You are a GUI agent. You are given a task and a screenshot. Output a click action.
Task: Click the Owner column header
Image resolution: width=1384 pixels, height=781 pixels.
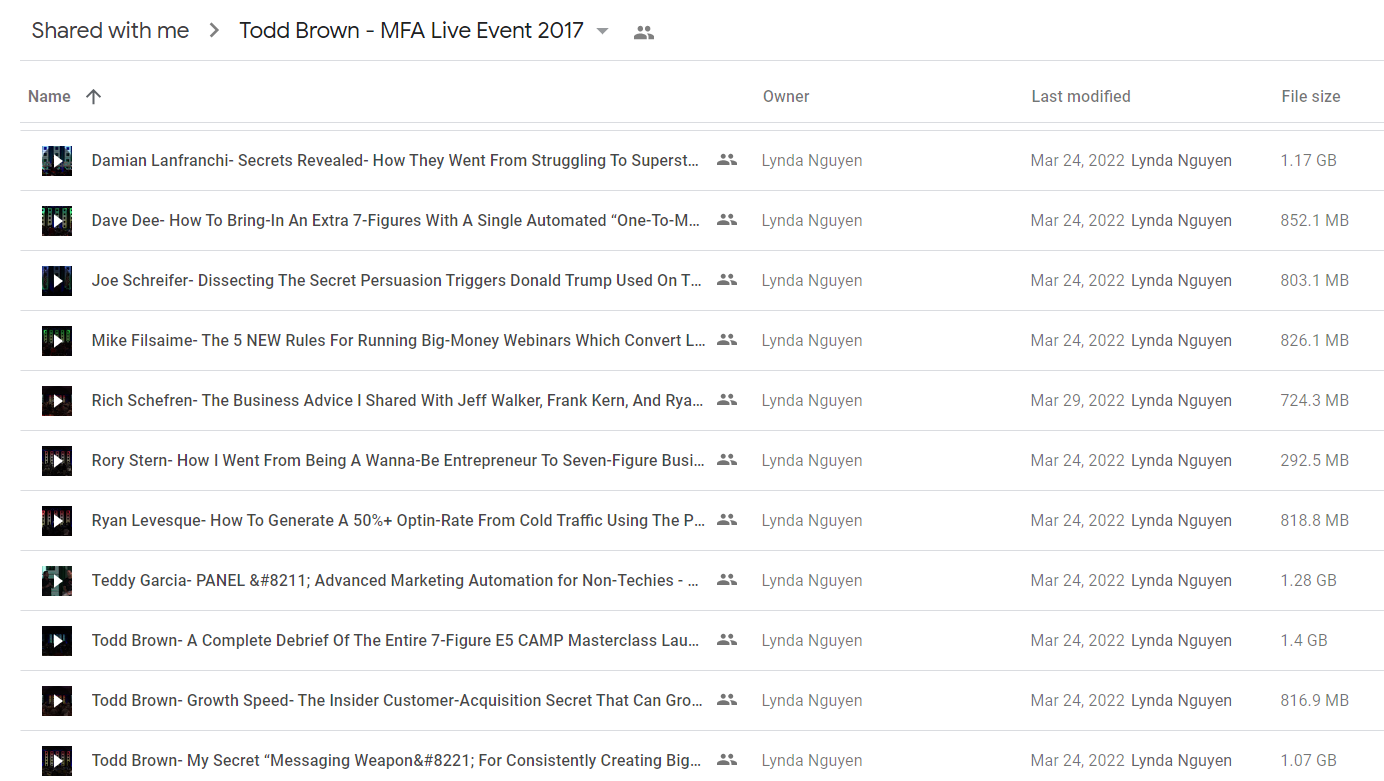tap(786, 97)
